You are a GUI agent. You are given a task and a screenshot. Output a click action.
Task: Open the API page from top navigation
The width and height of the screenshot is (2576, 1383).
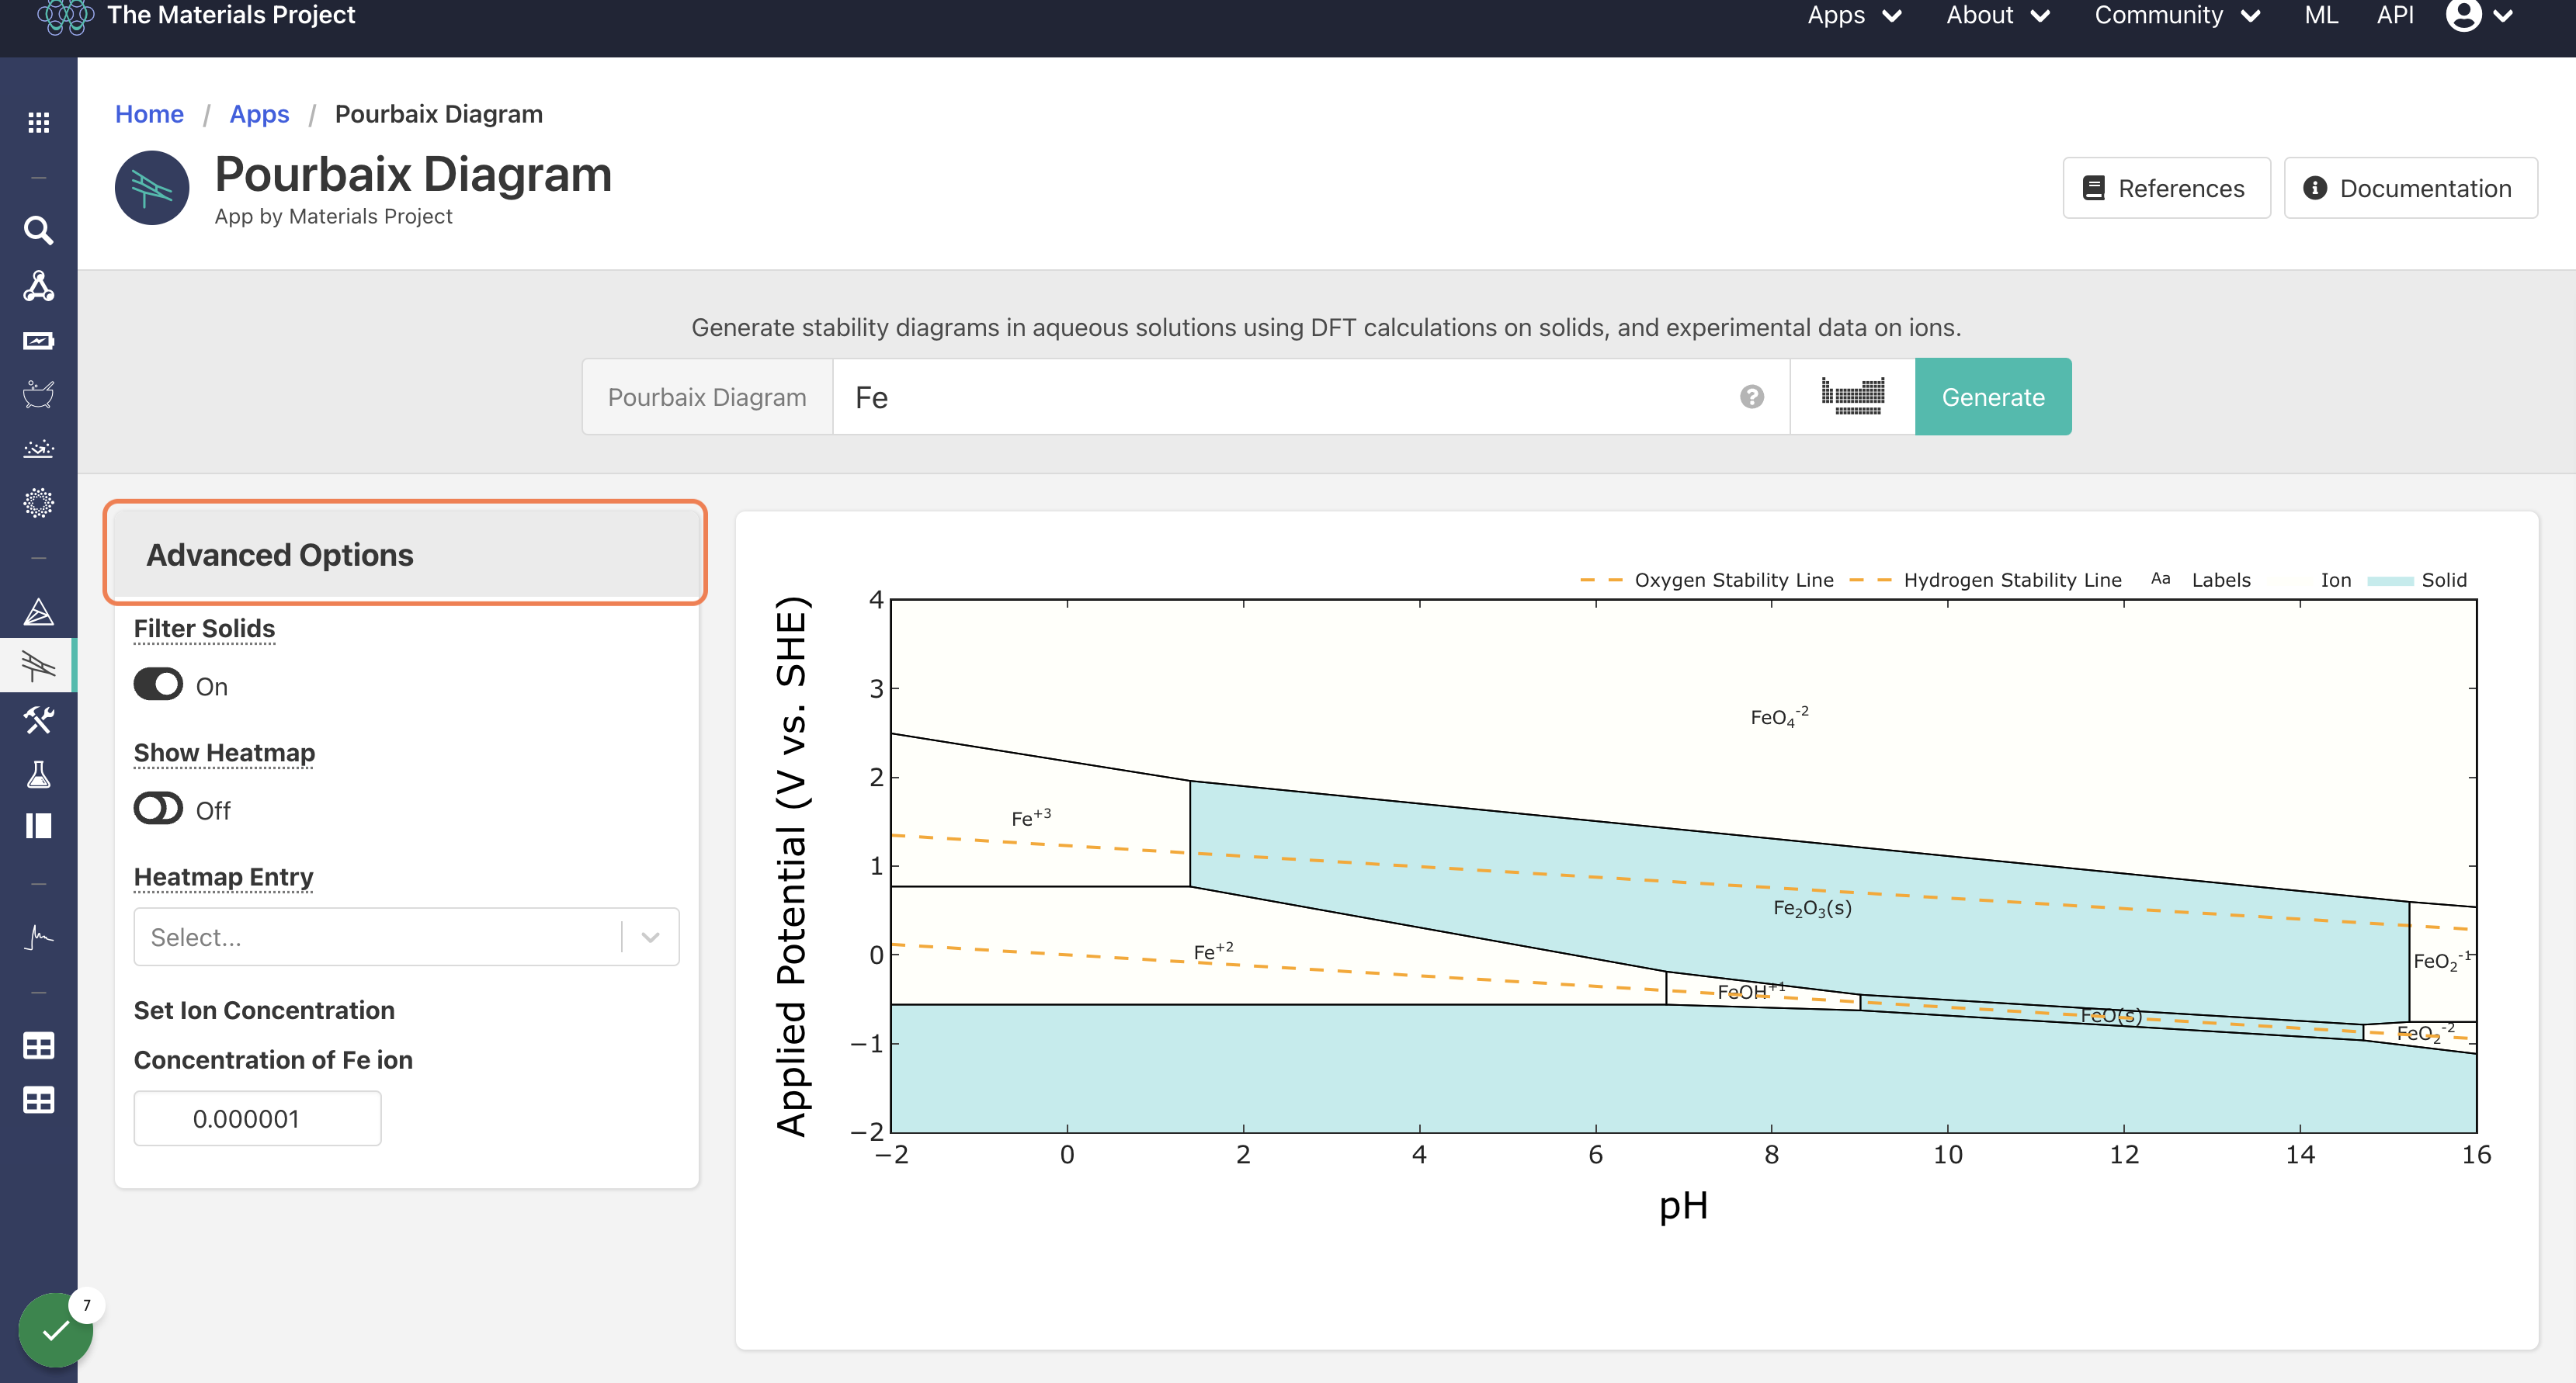tap(2394, 15)
